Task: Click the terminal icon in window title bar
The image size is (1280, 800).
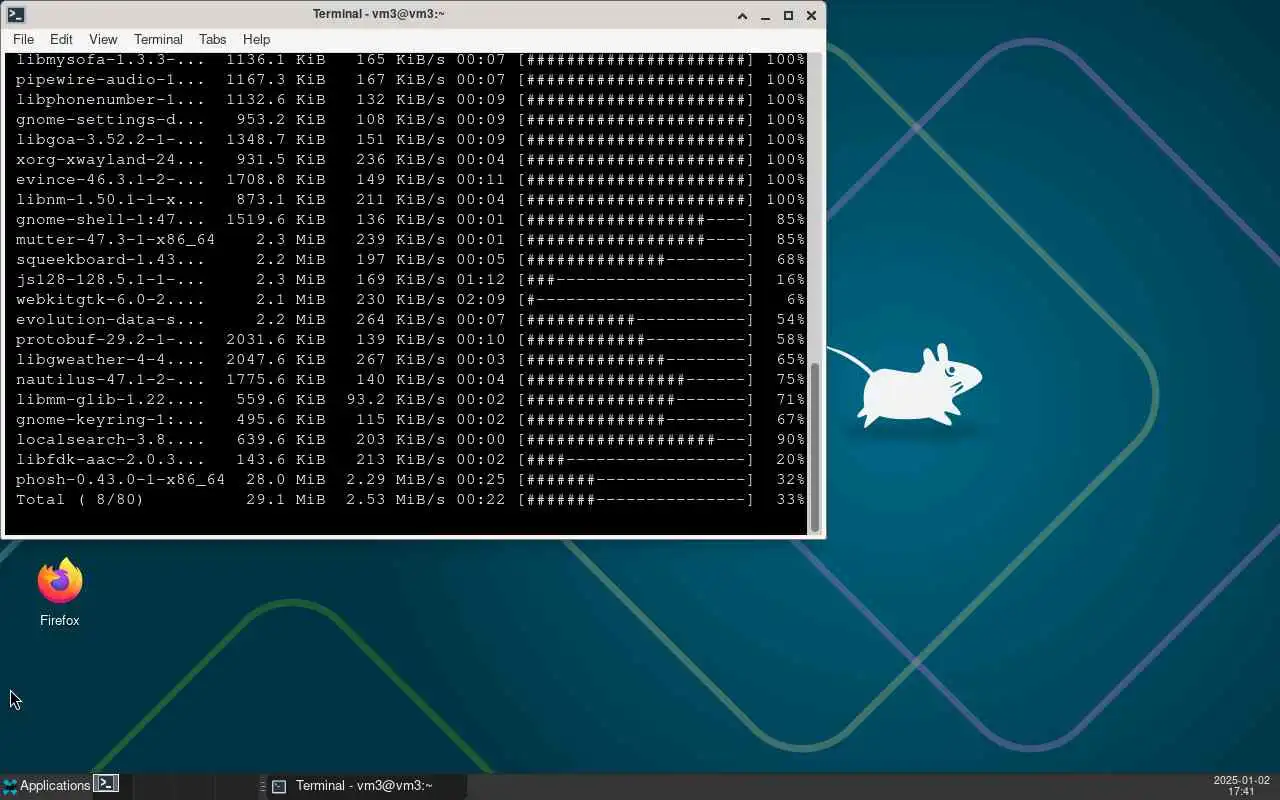Action: coord(15,15)
